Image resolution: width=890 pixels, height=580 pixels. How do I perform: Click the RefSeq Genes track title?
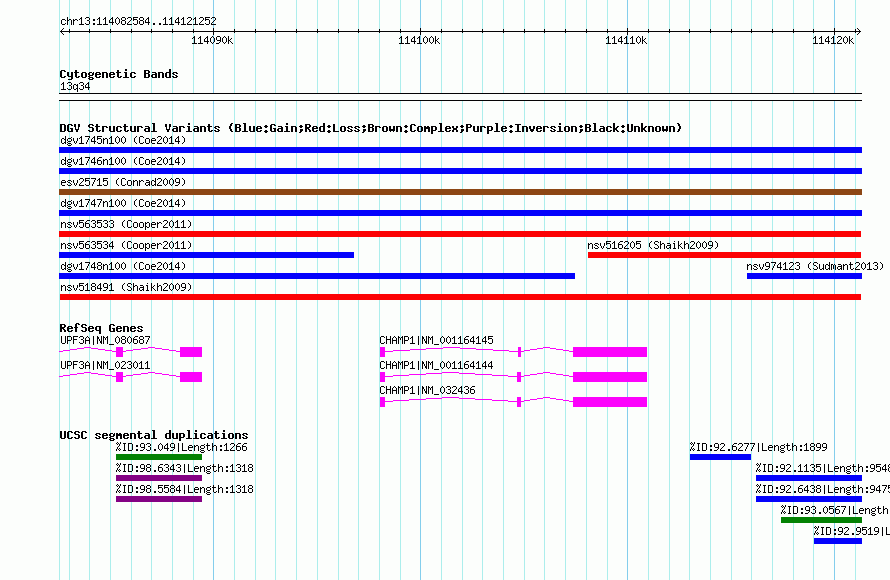click(x=101, y=328)
